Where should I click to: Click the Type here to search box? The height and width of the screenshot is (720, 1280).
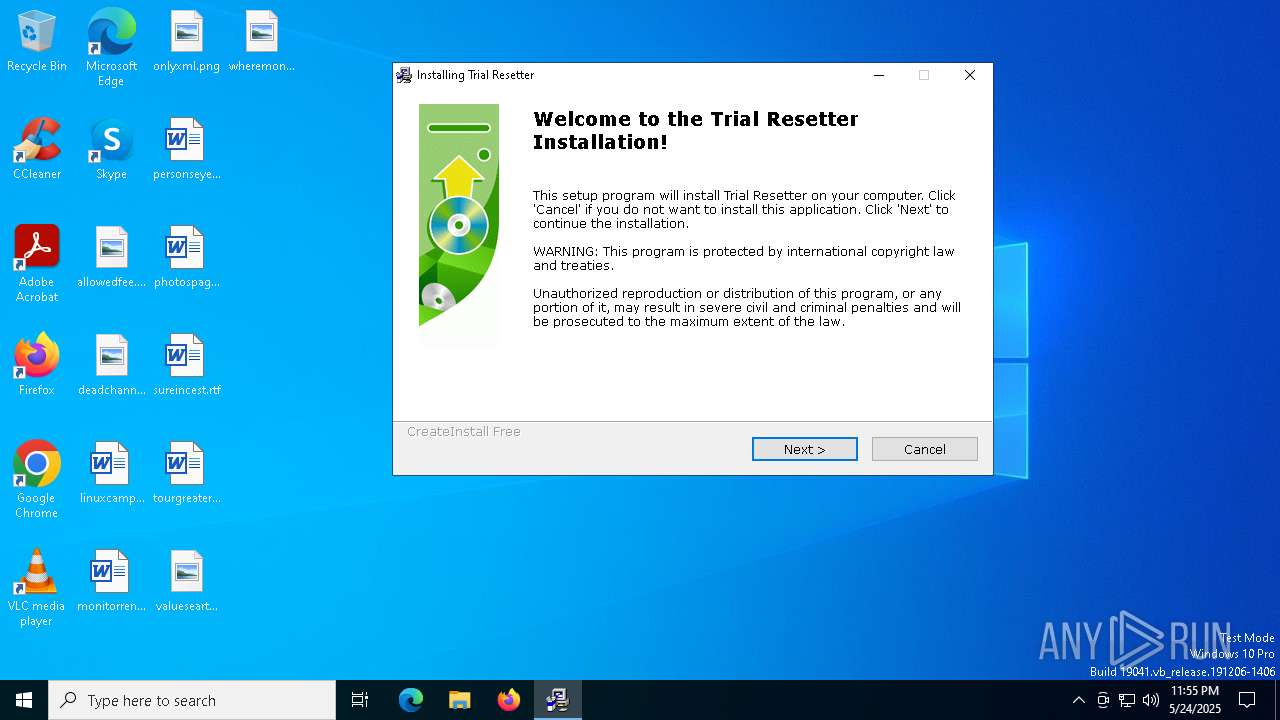(x=192, y=700)
